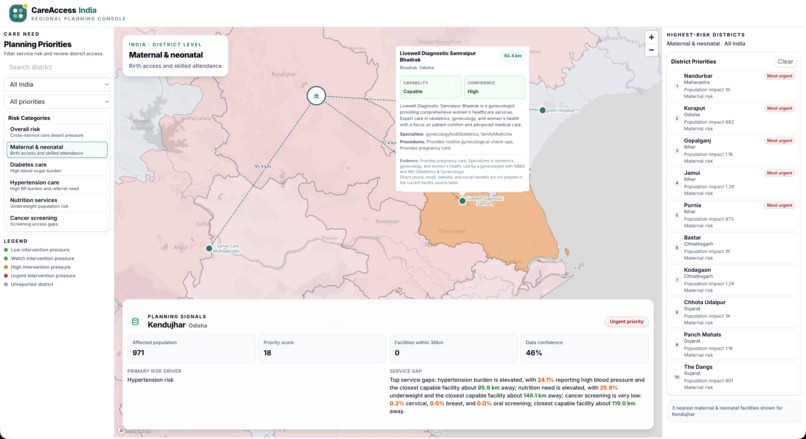Open Kodagaon district in priorities list
This screenshot has height=439, width=806.
(734, 280)
